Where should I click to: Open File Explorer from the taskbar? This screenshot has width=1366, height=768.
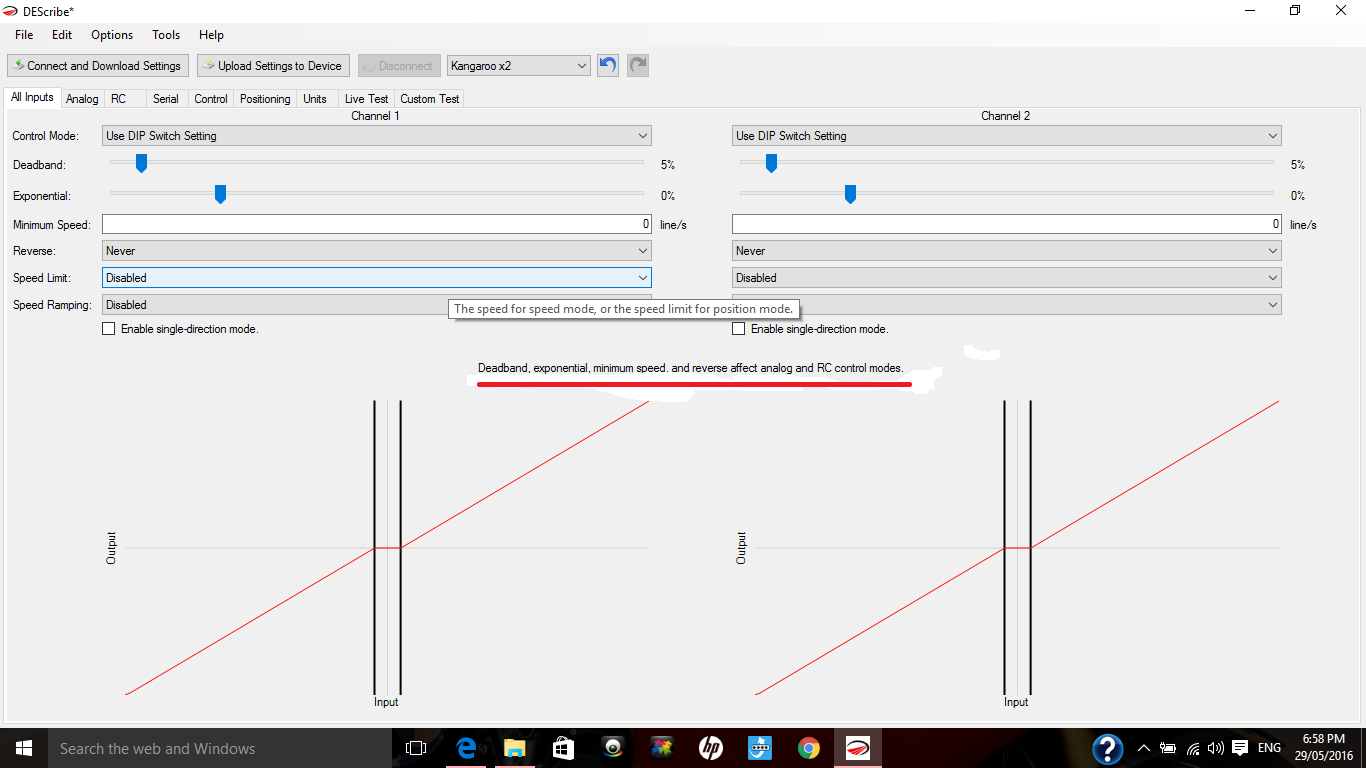point(514,748)
